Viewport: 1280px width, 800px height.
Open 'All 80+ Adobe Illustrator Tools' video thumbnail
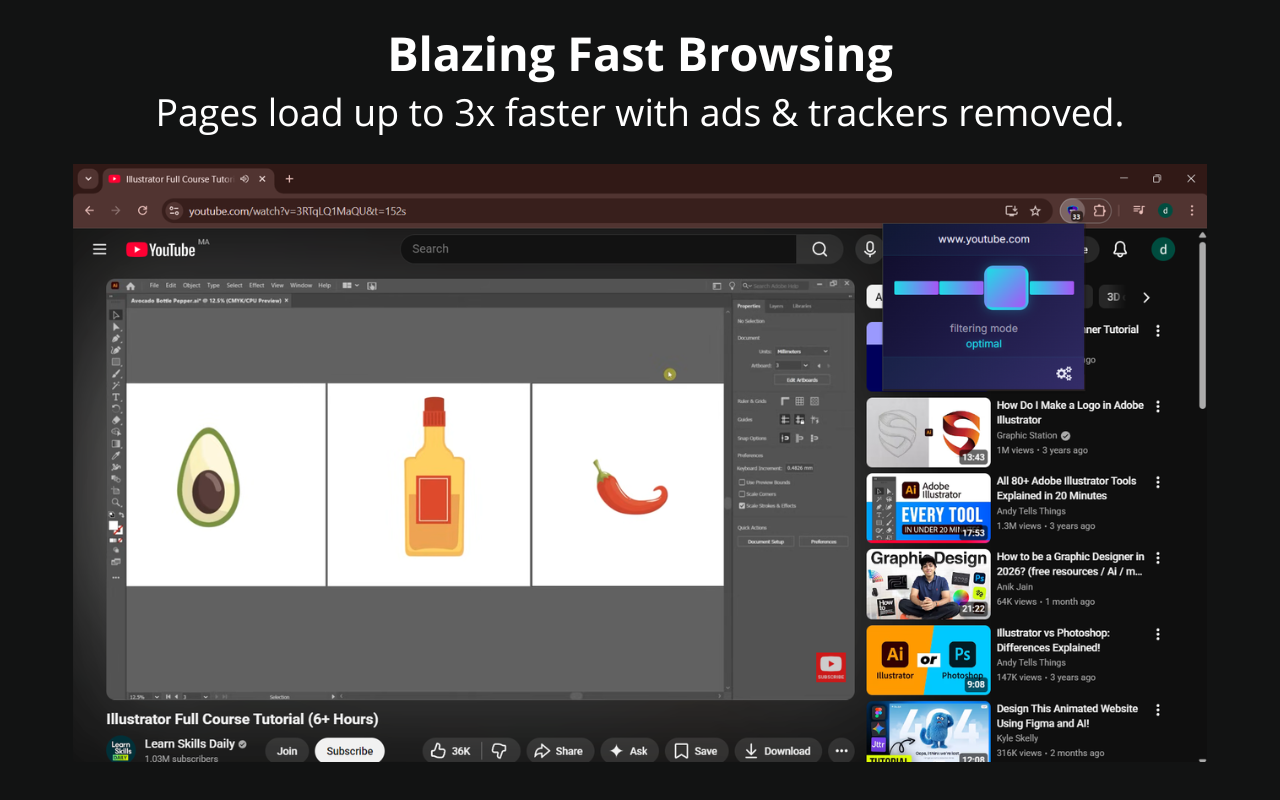(928, 508)
